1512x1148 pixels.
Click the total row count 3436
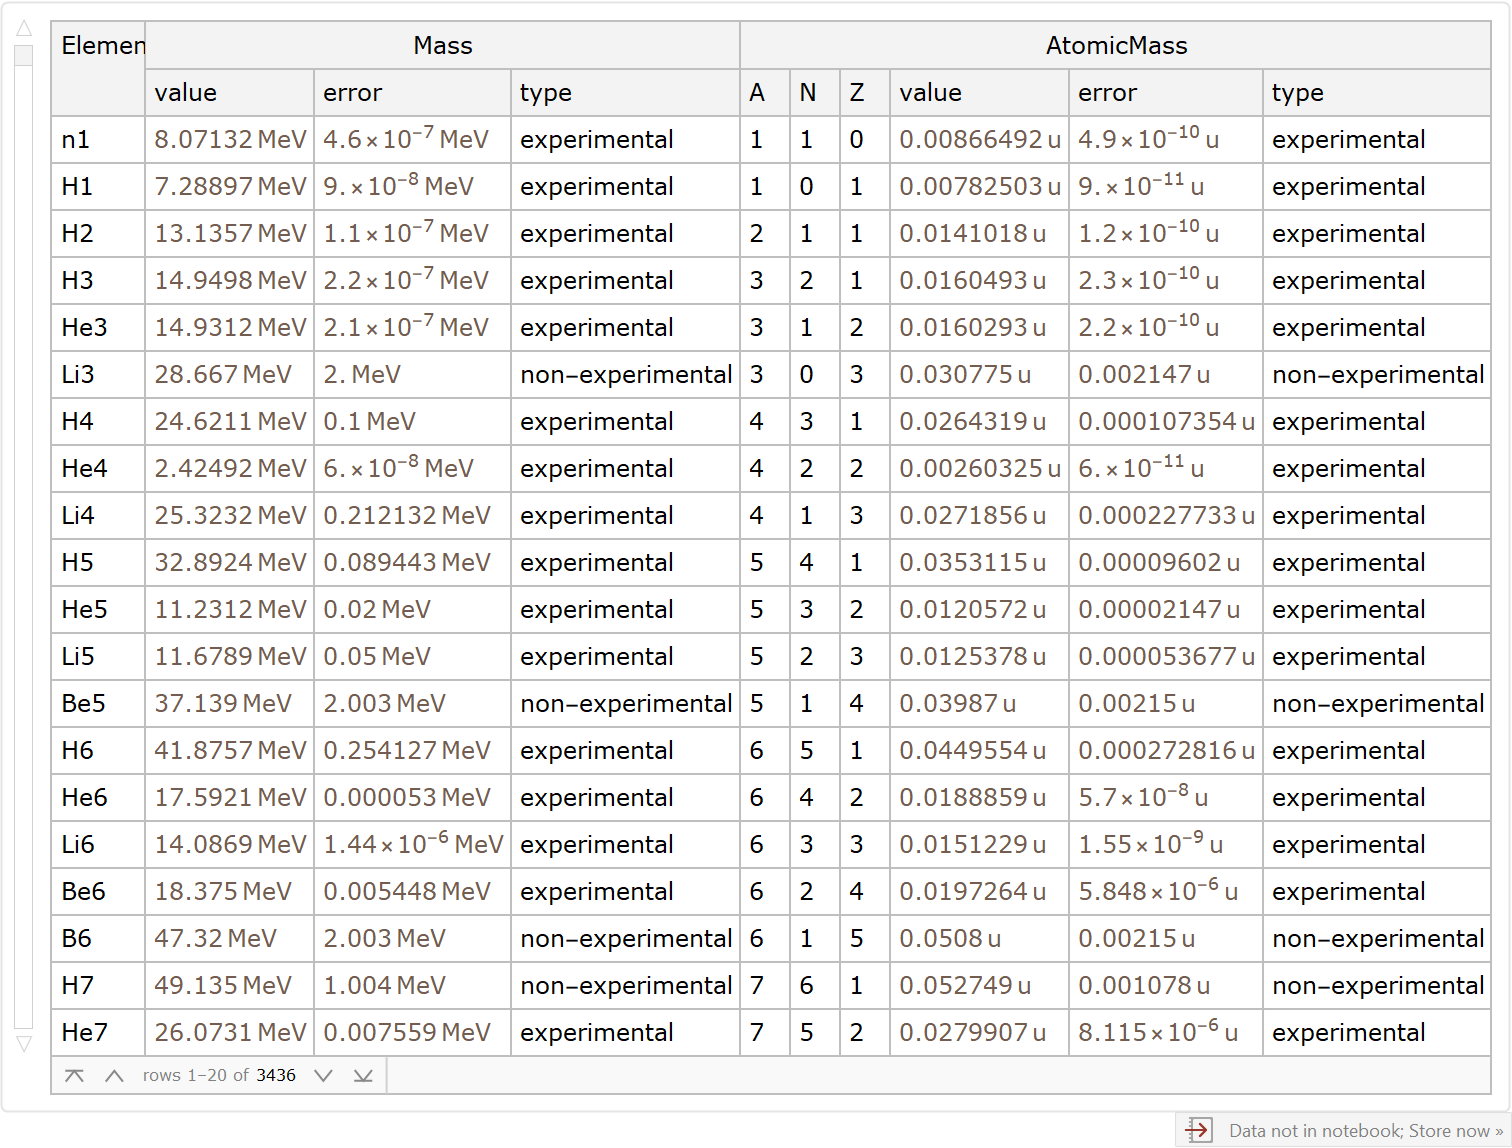point(276,1076)
